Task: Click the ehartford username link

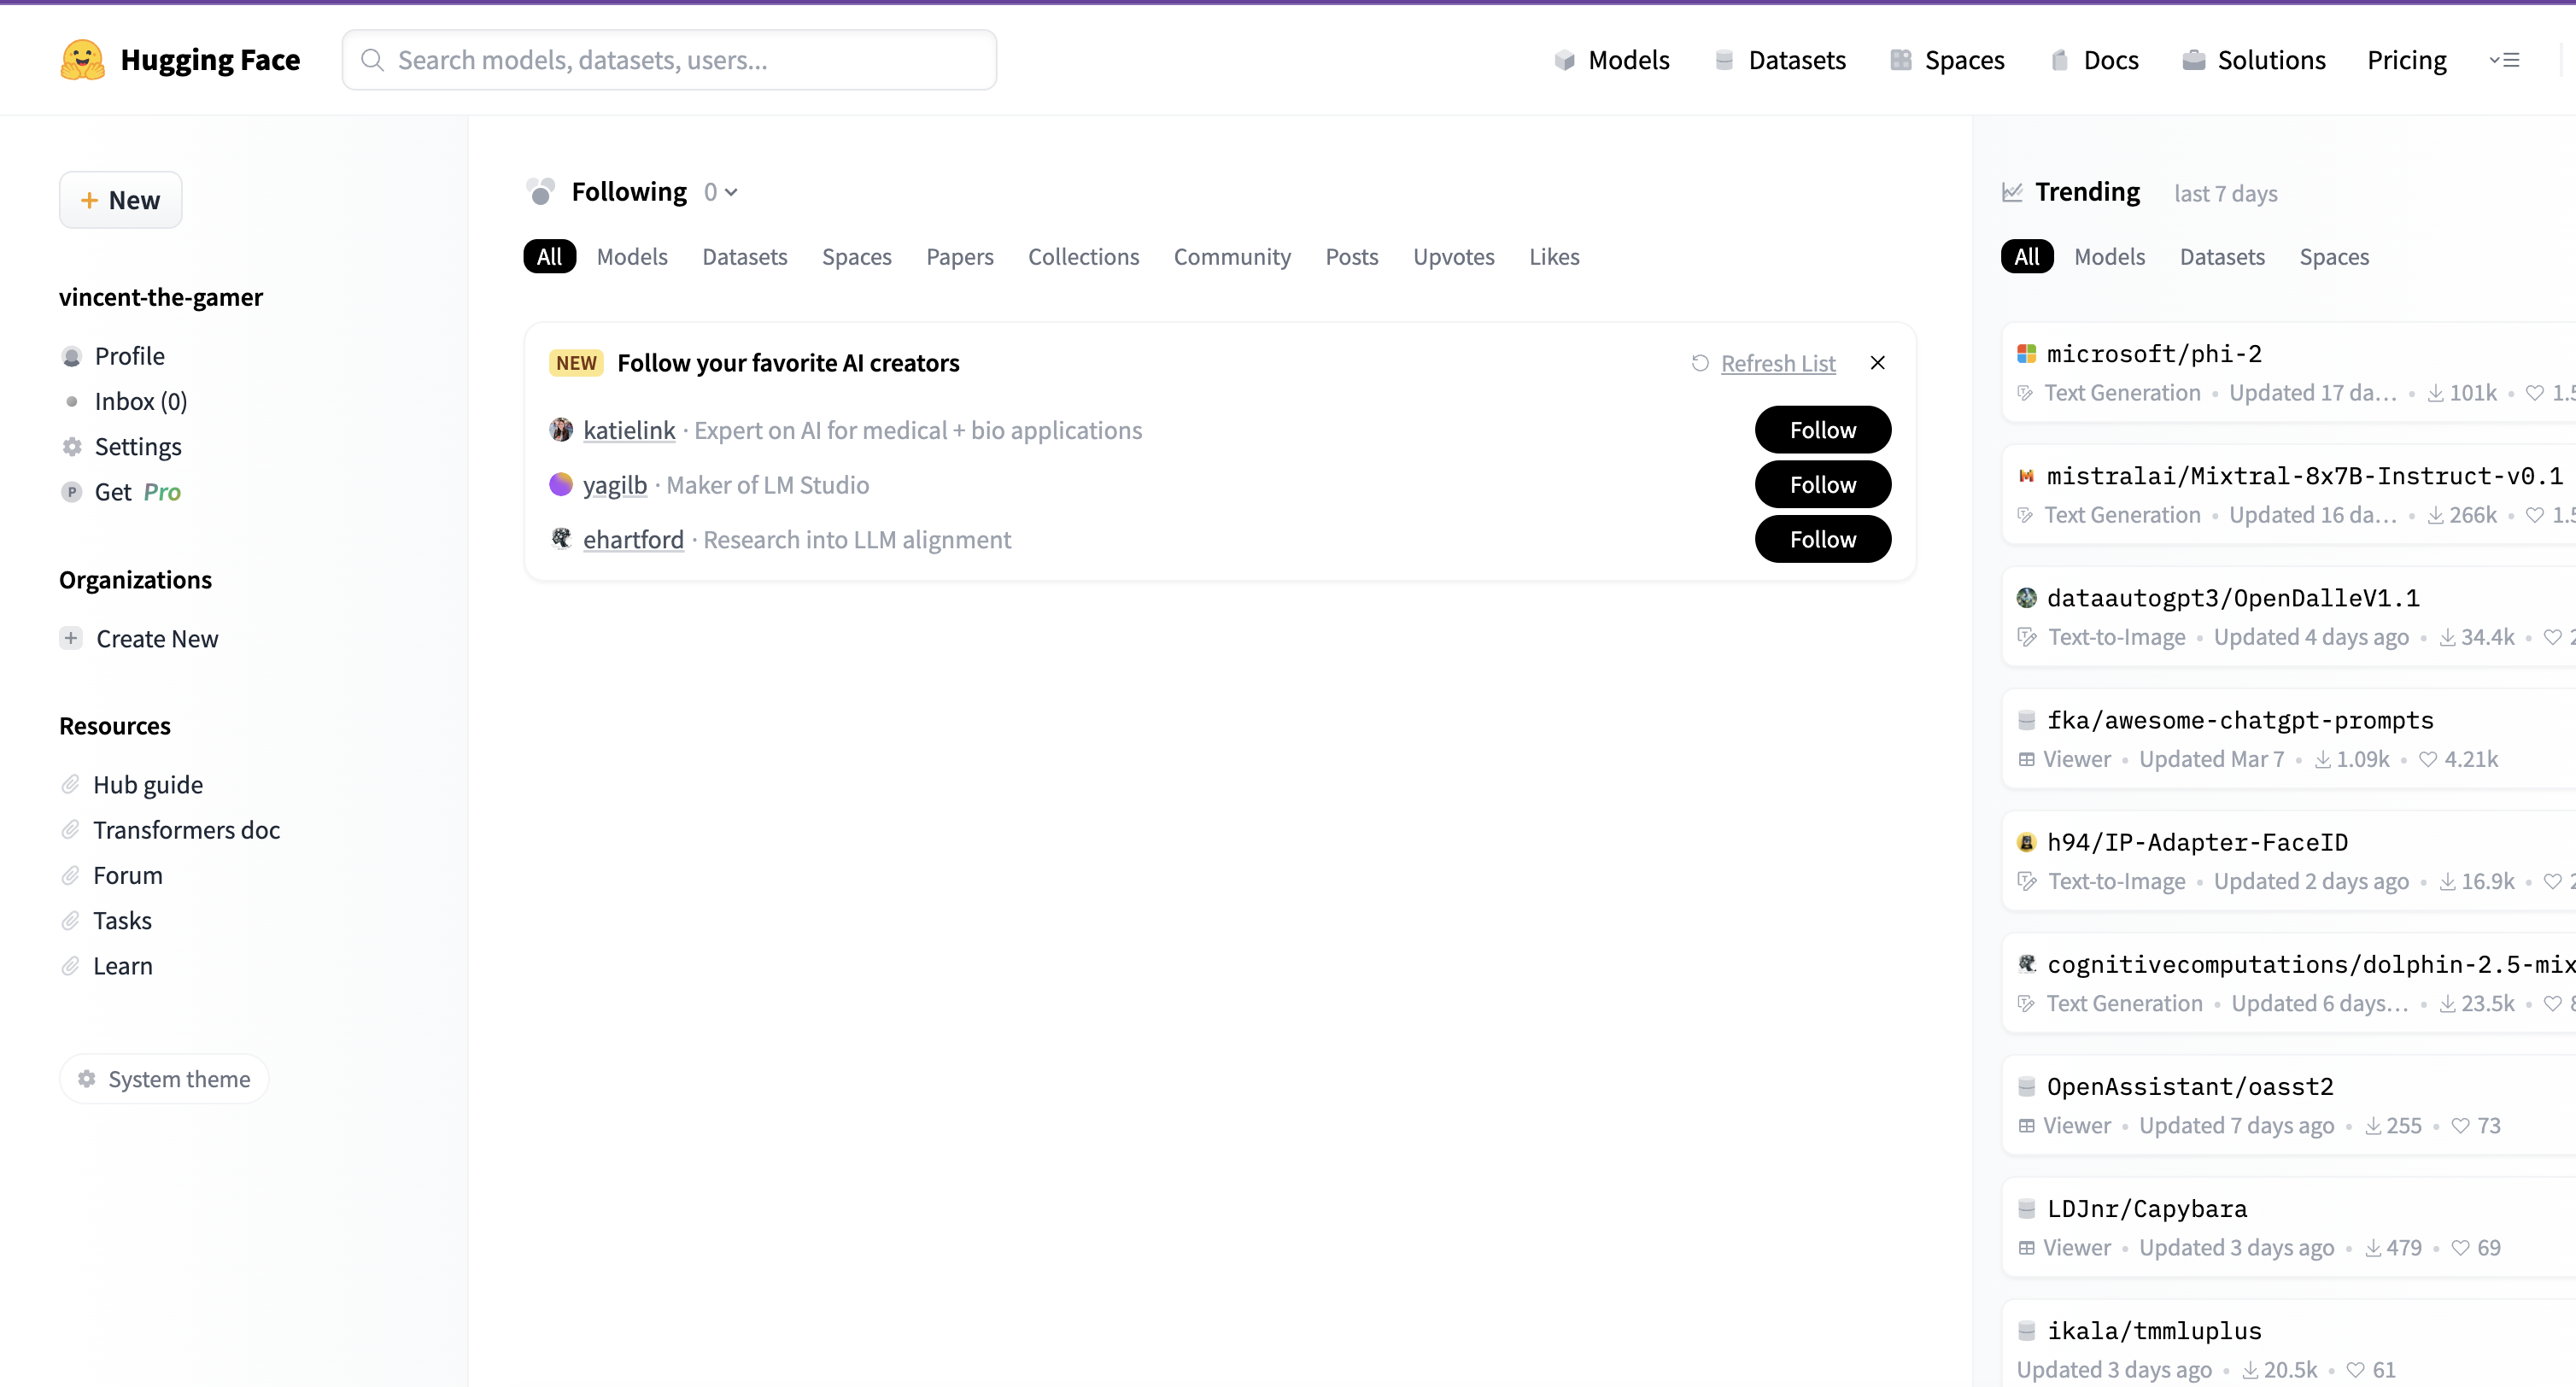Action: 633,540
